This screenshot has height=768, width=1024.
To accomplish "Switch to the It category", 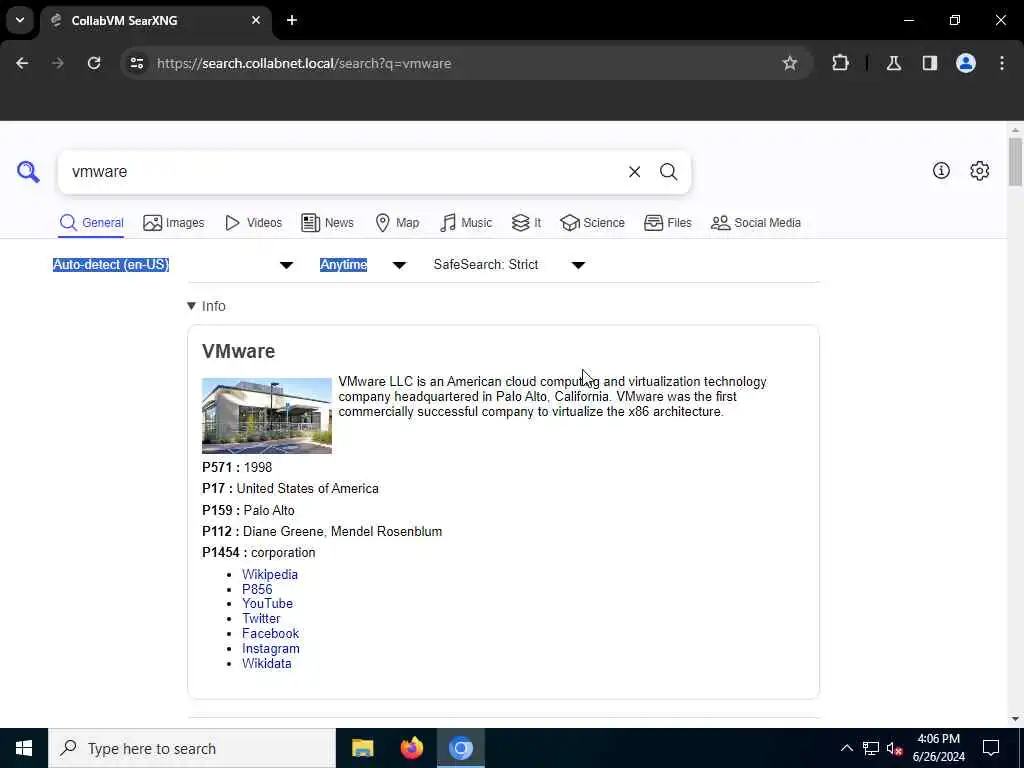I will click(526, 223).
